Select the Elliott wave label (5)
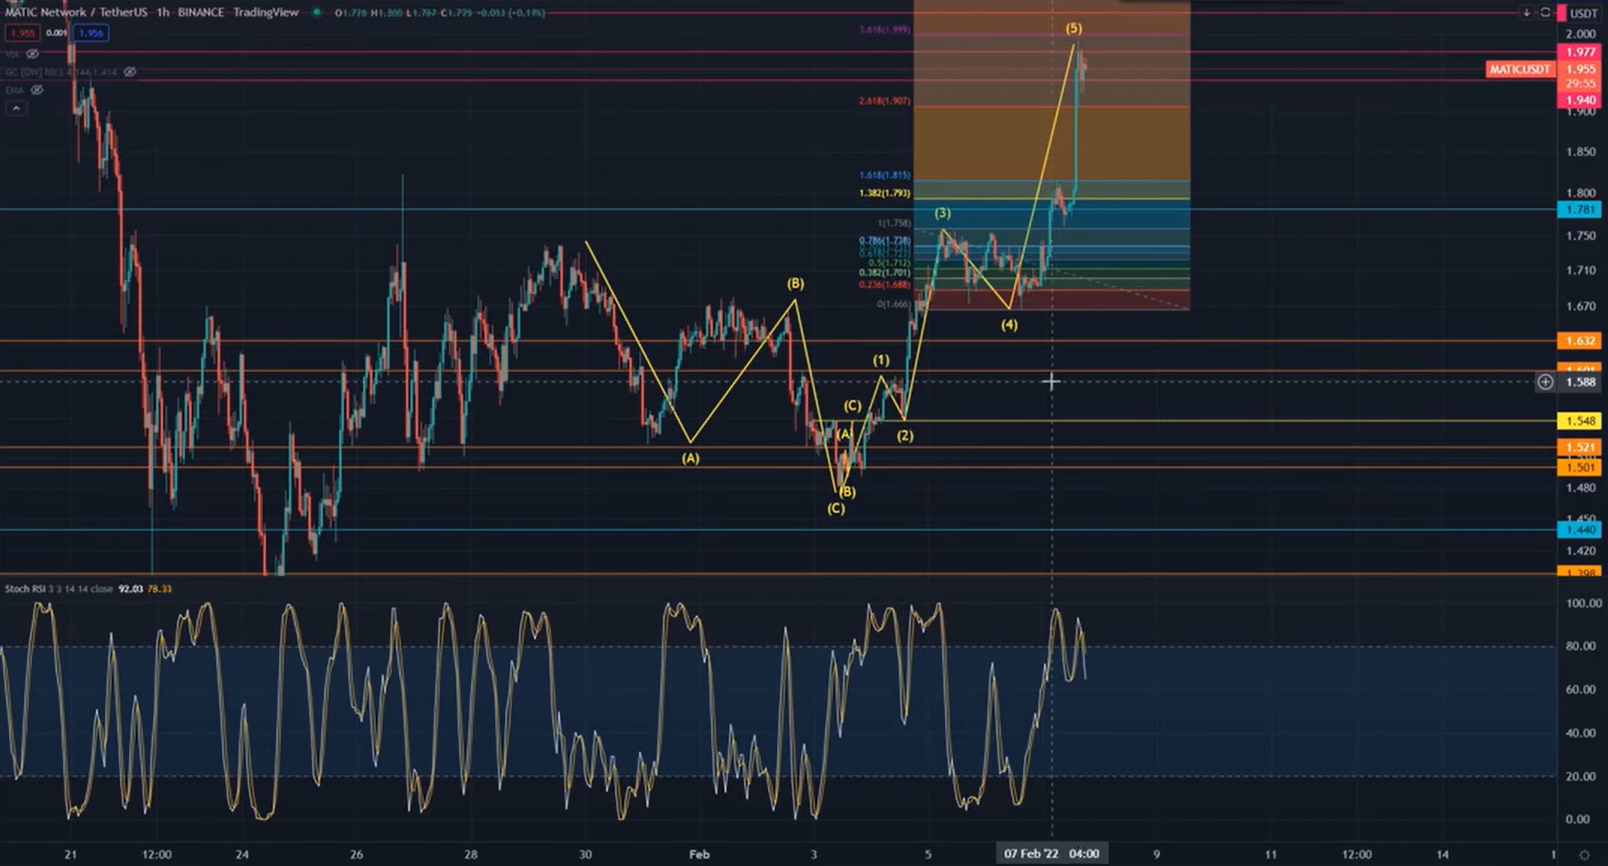This screenshot has height=866, width=1608. [x=1073, y=28]
